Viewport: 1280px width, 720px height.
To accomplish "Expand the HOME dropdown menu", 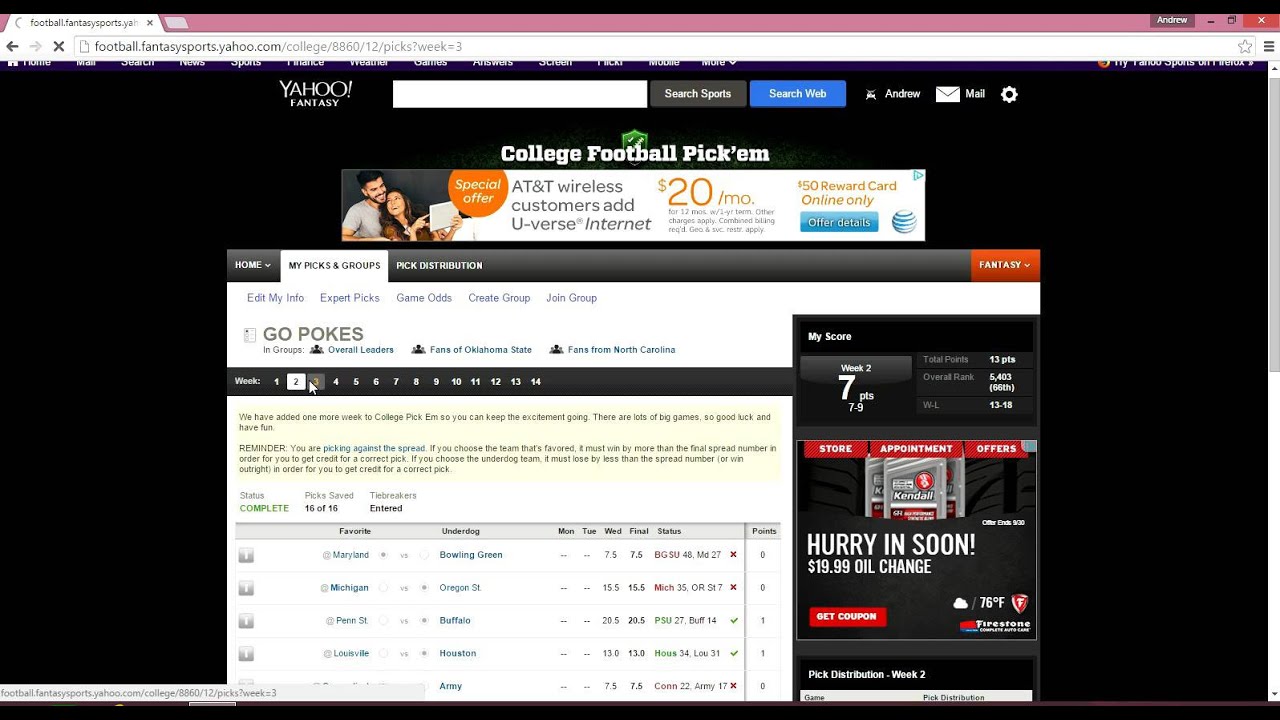I will (x=253, y=265).
